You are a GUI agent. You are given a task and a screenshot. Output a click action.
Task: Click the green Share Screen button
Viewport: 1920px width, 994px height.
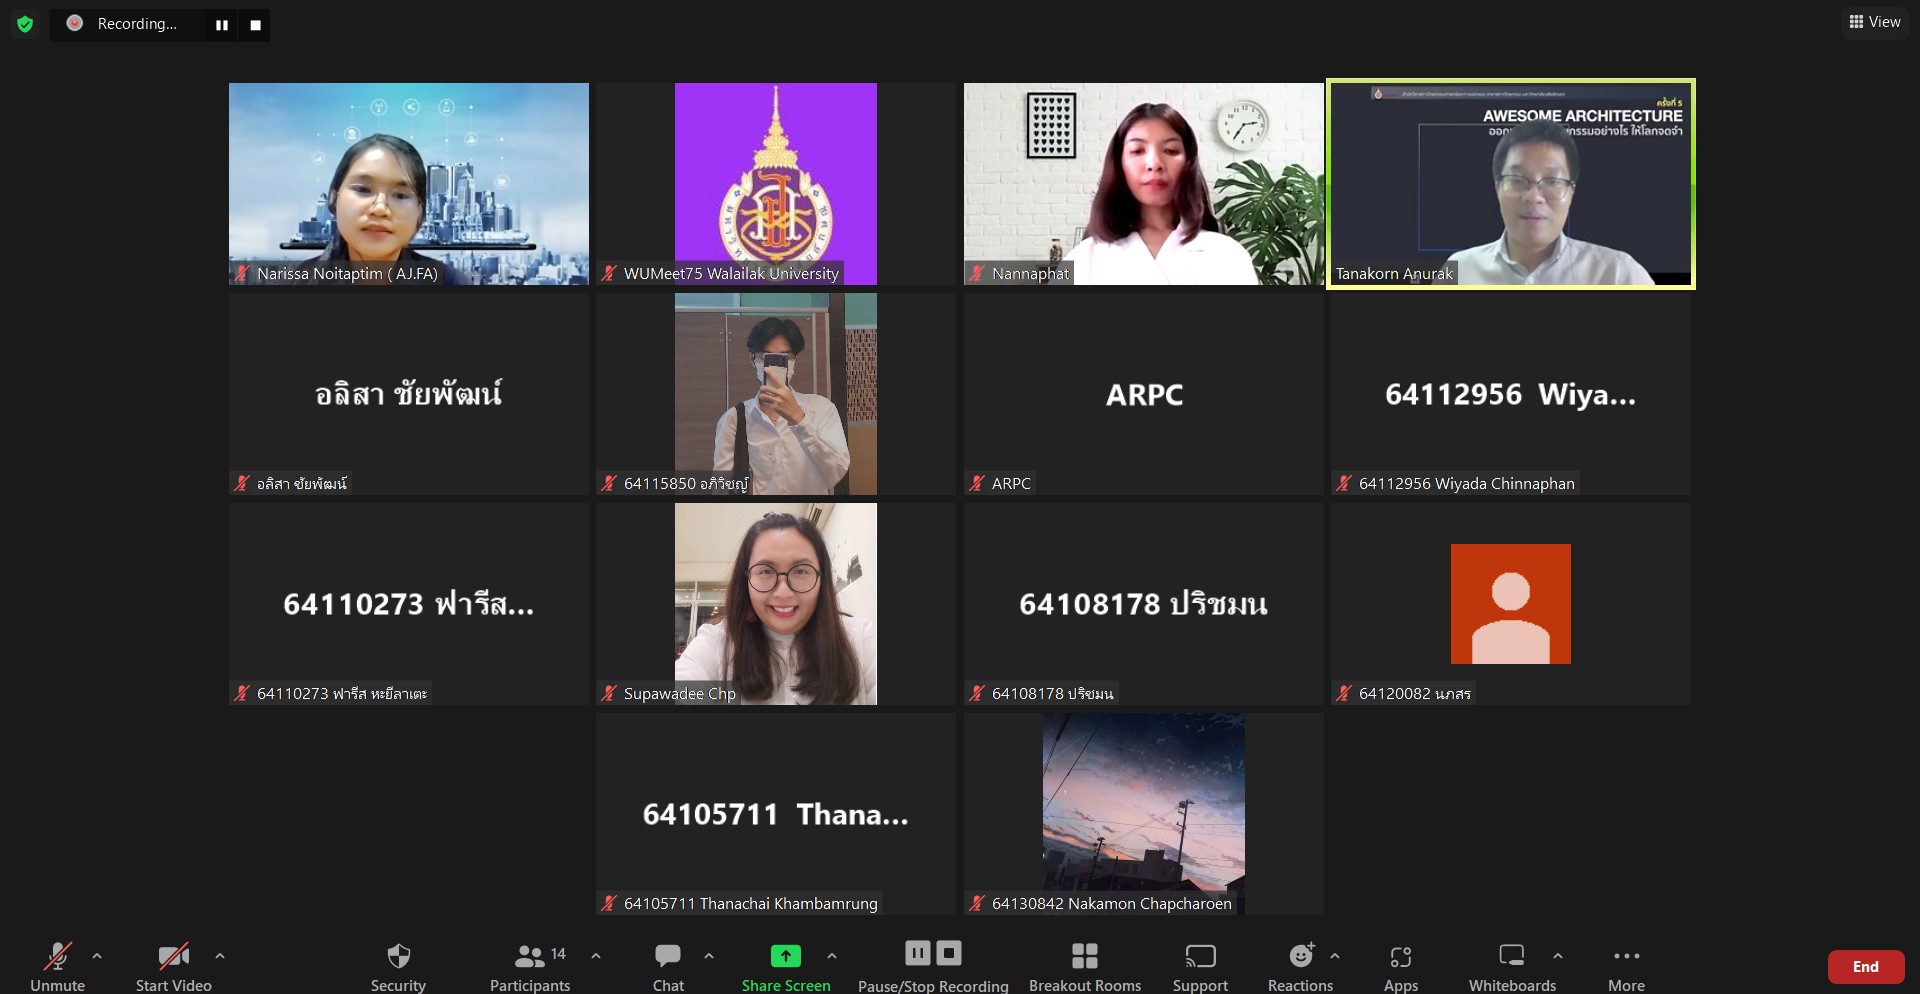(786, 957)
